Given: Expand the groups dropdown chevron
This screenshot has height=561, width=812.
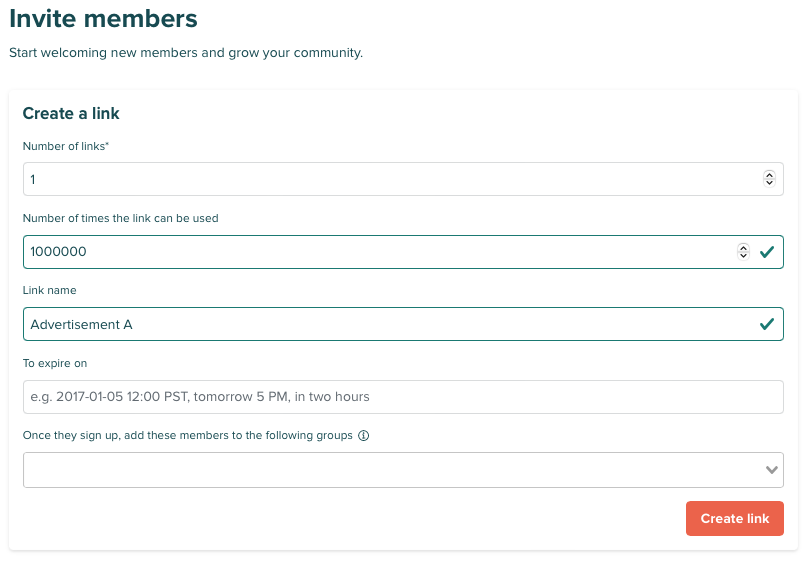Looking at the screenshot, I should click(771, 469).
